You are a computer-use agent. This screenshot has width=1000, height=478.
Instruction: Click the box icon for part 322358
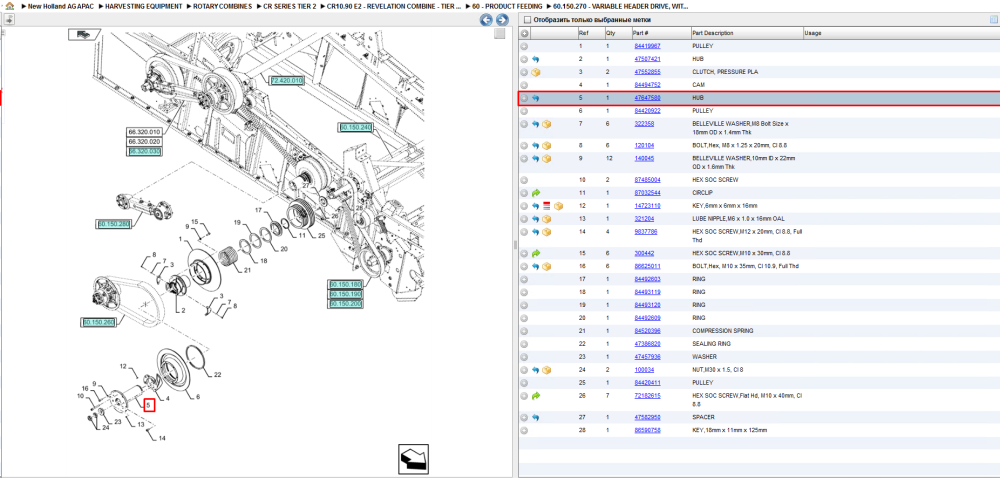(547, 124)
